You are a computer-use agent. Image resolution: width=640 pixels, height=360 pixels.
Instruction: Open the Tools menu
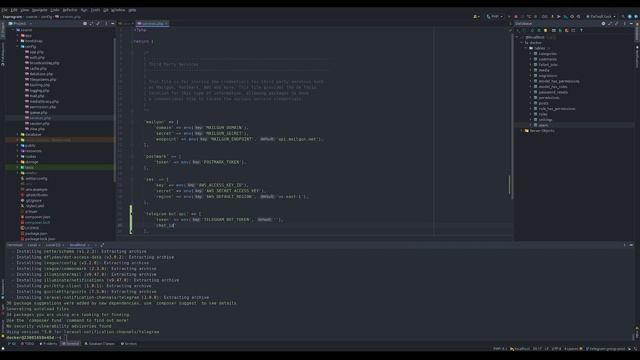pos(95,10)
